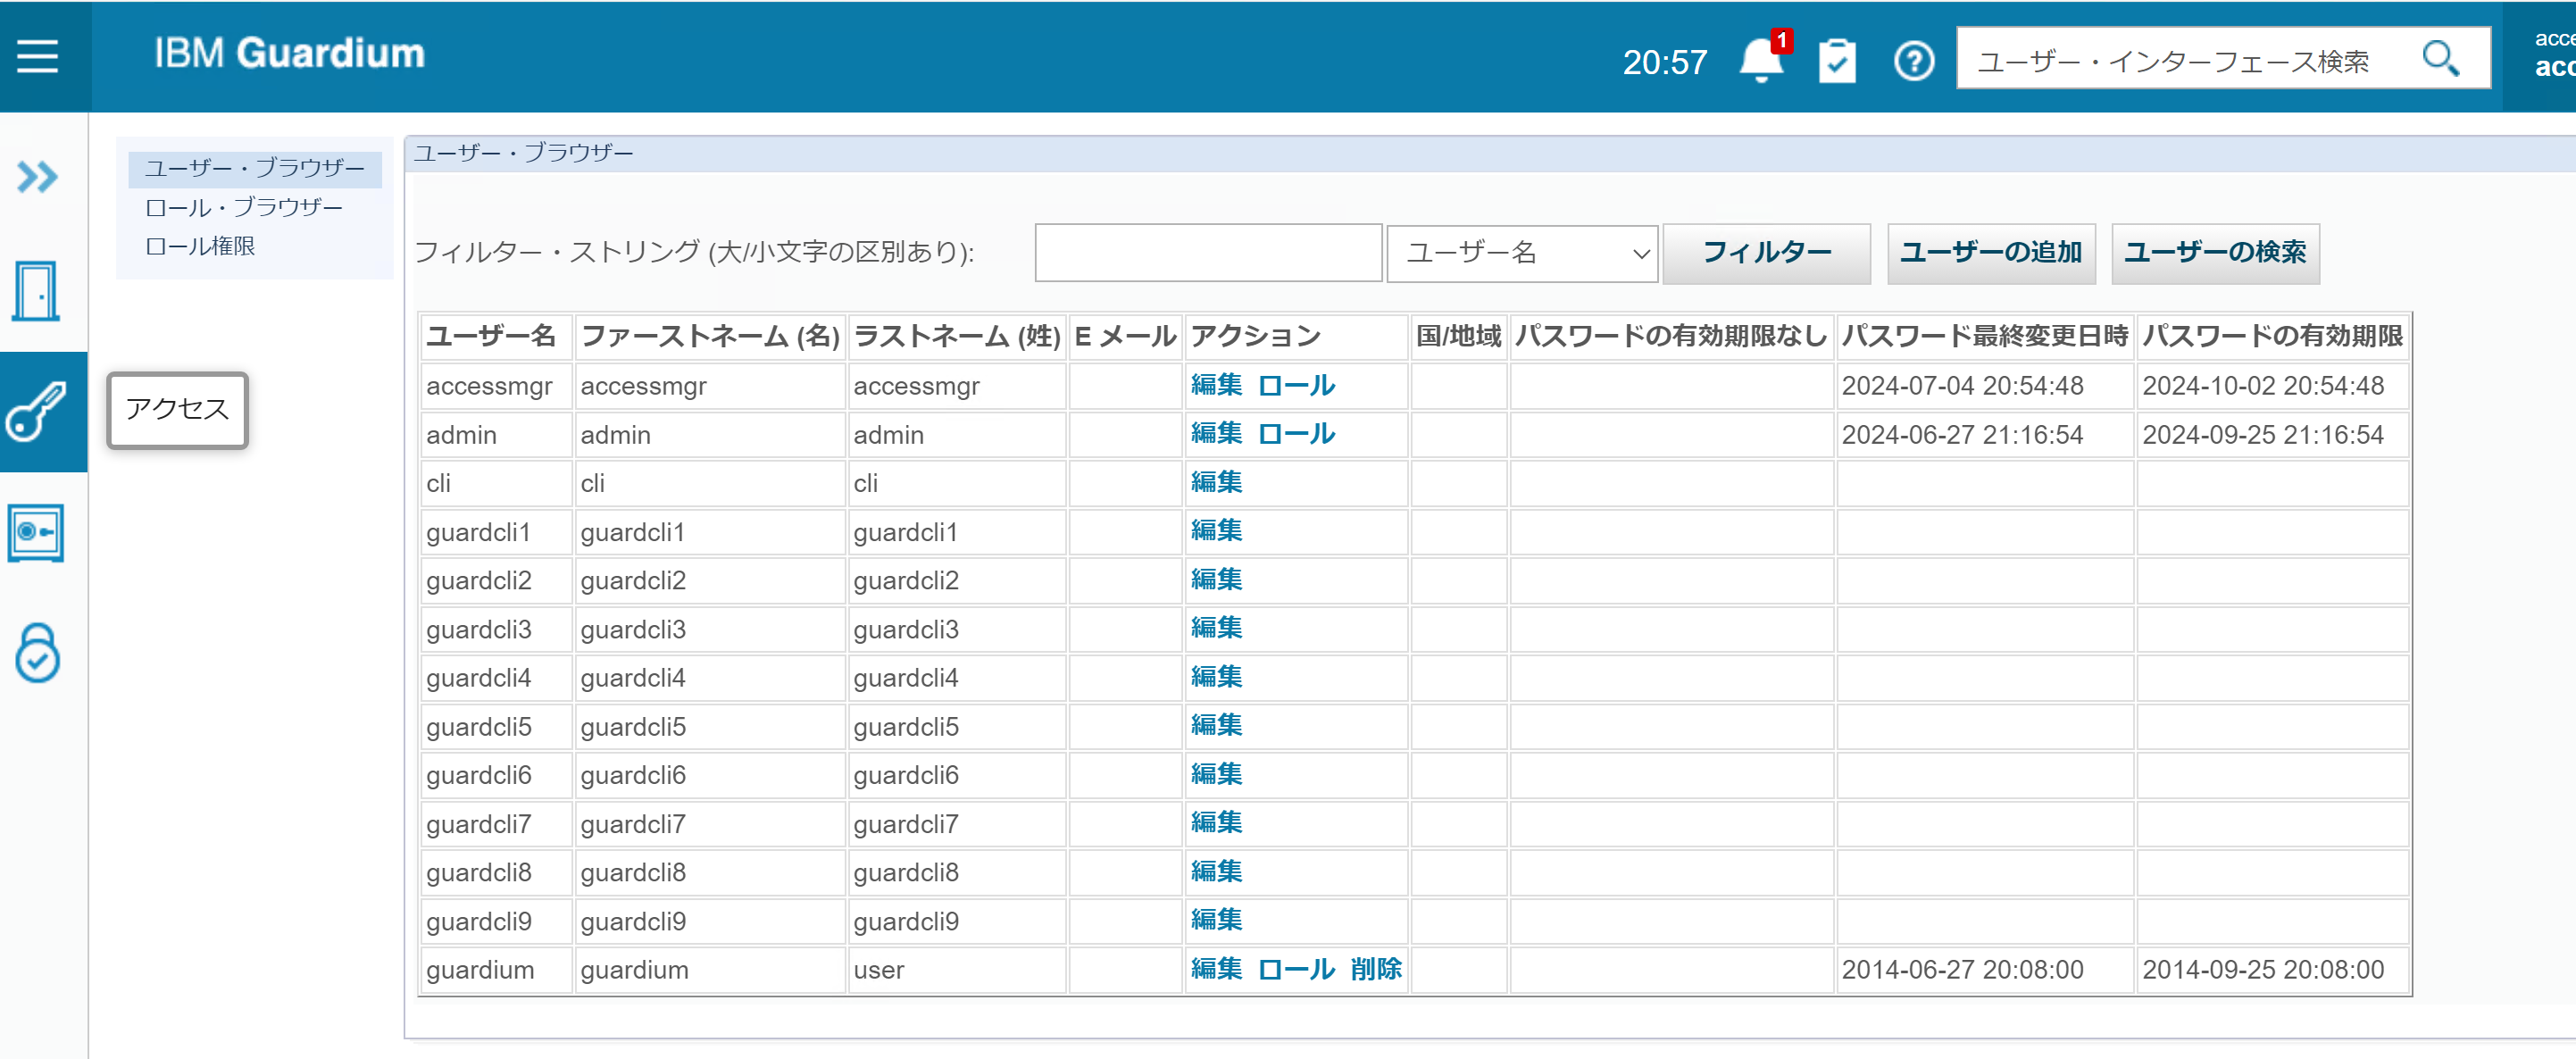
Task: Select ロール権限 menu item
Action: 201,246
